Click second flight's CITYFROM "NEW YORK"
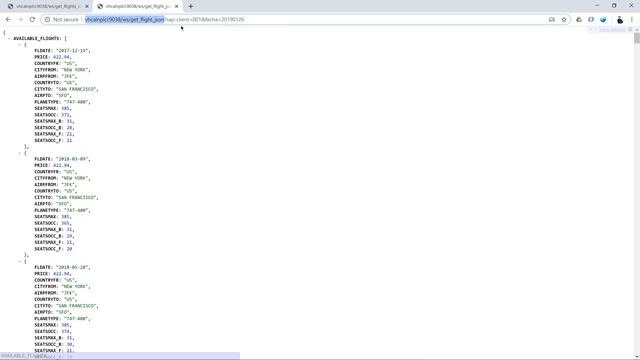640x360 pixels. pyautogui.click(x=74, y=178)
